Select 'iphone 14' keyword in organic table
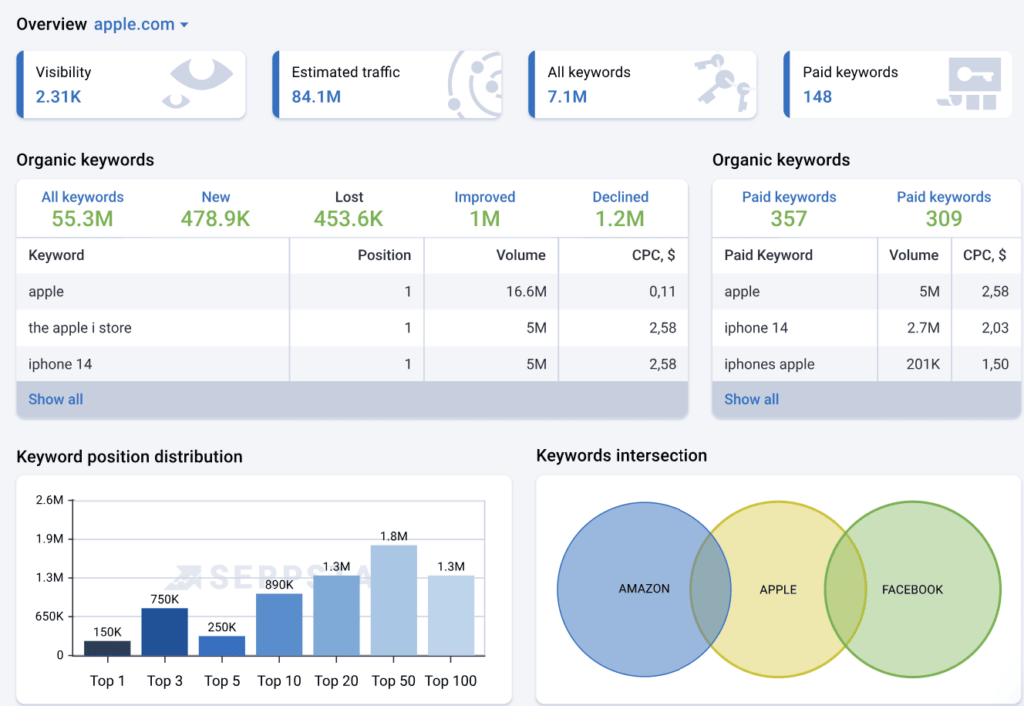1024x706 pixels. click(x=60, y=364)
